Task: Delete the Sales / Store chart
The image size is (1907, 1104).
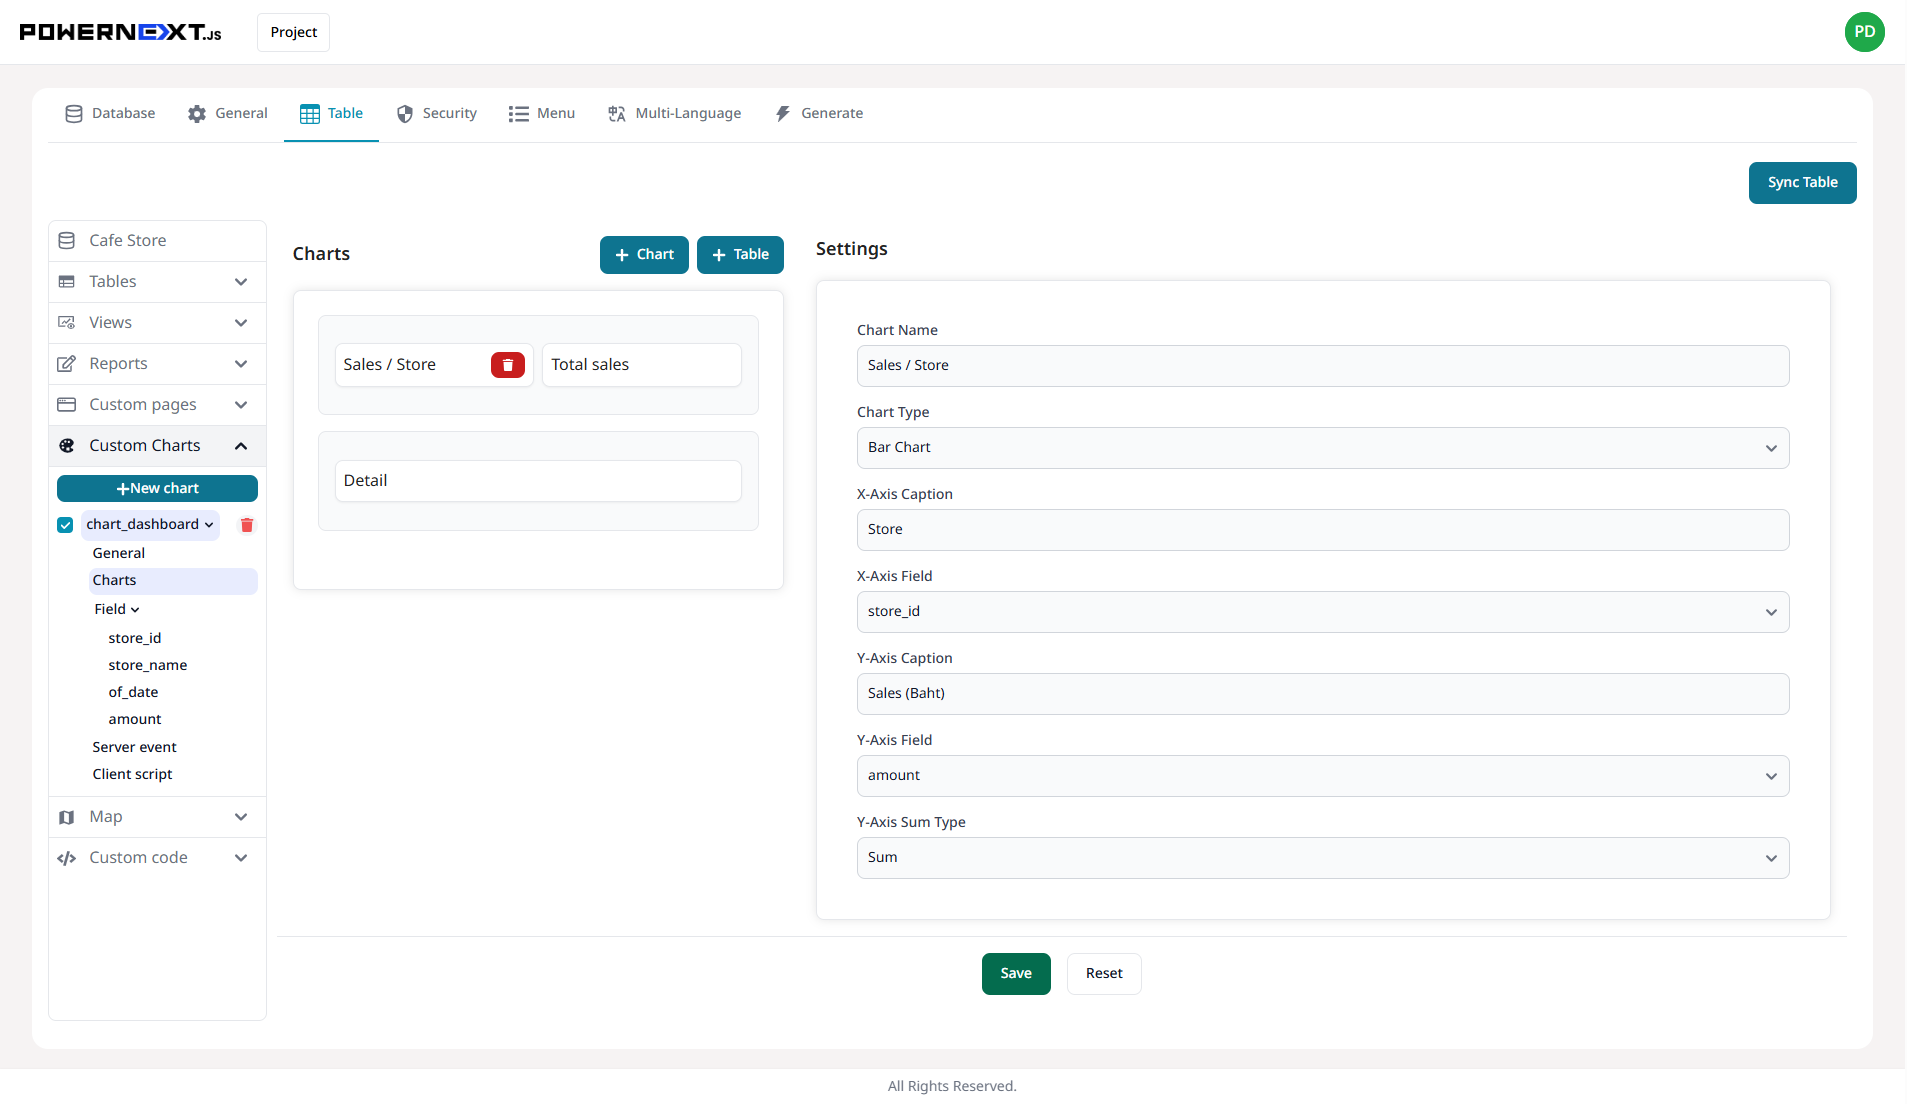Action: (508, 365)
